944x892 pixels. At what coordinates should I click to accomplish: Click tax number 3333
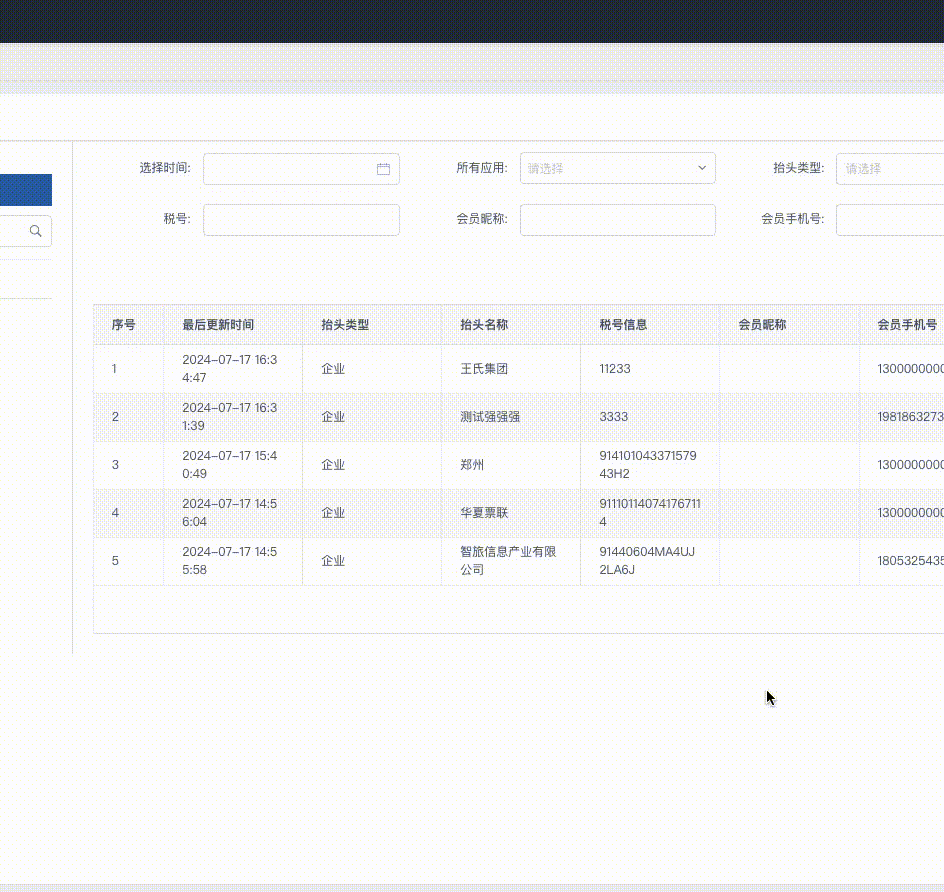tap(613, 417)
